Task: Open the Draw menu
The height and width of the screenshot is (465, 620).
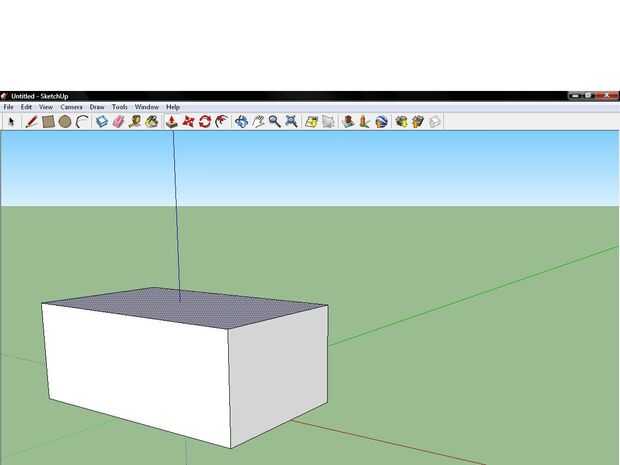Action: click(x=97, y=107)
